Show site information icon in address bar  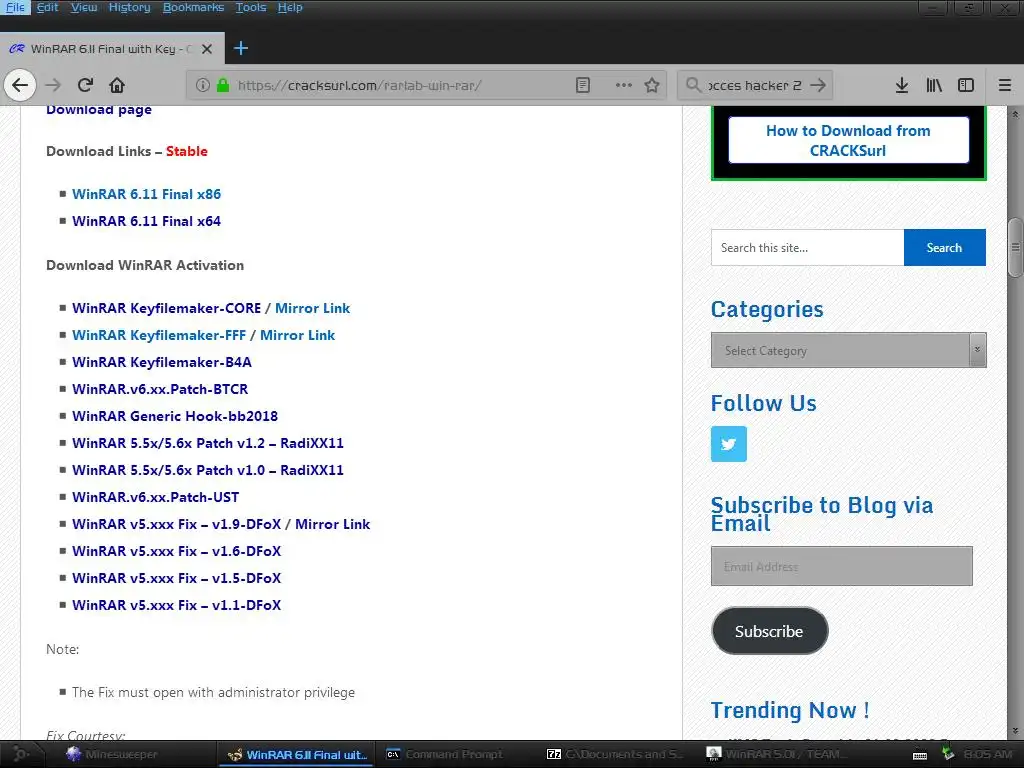pyautogui.click(x=202, y=85)
